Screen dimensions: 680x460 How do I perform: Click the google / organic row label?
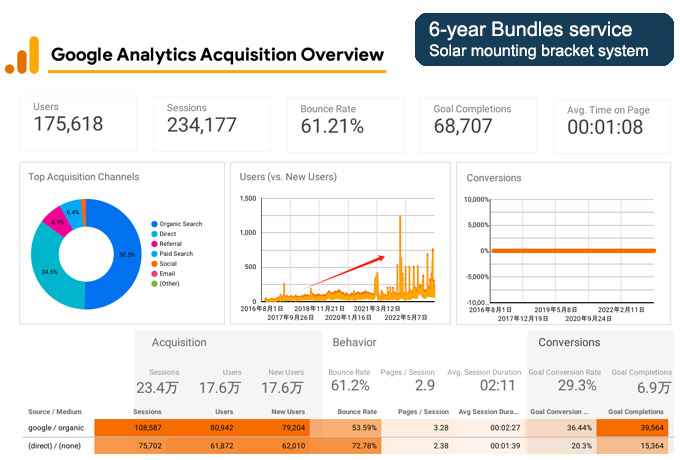tap(56, 428)
